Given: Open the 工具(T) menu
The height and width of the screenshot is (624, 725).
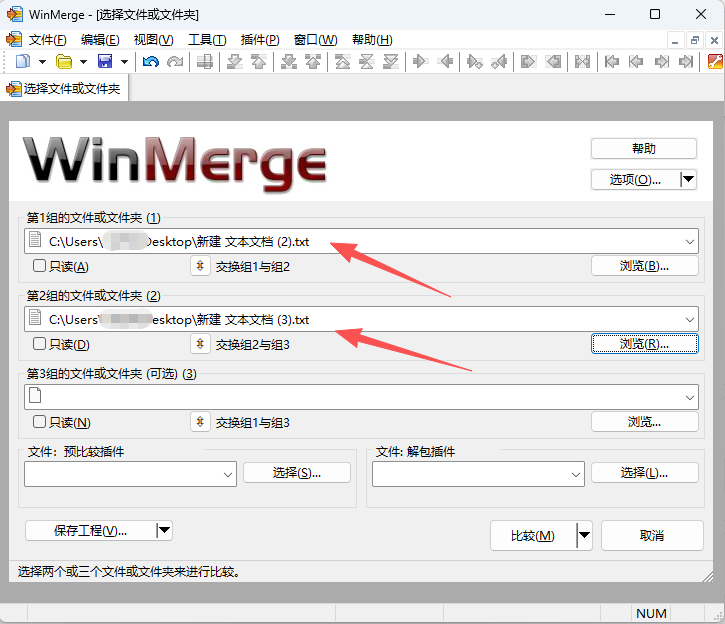Looking at the screenshot, I should 207,40.
